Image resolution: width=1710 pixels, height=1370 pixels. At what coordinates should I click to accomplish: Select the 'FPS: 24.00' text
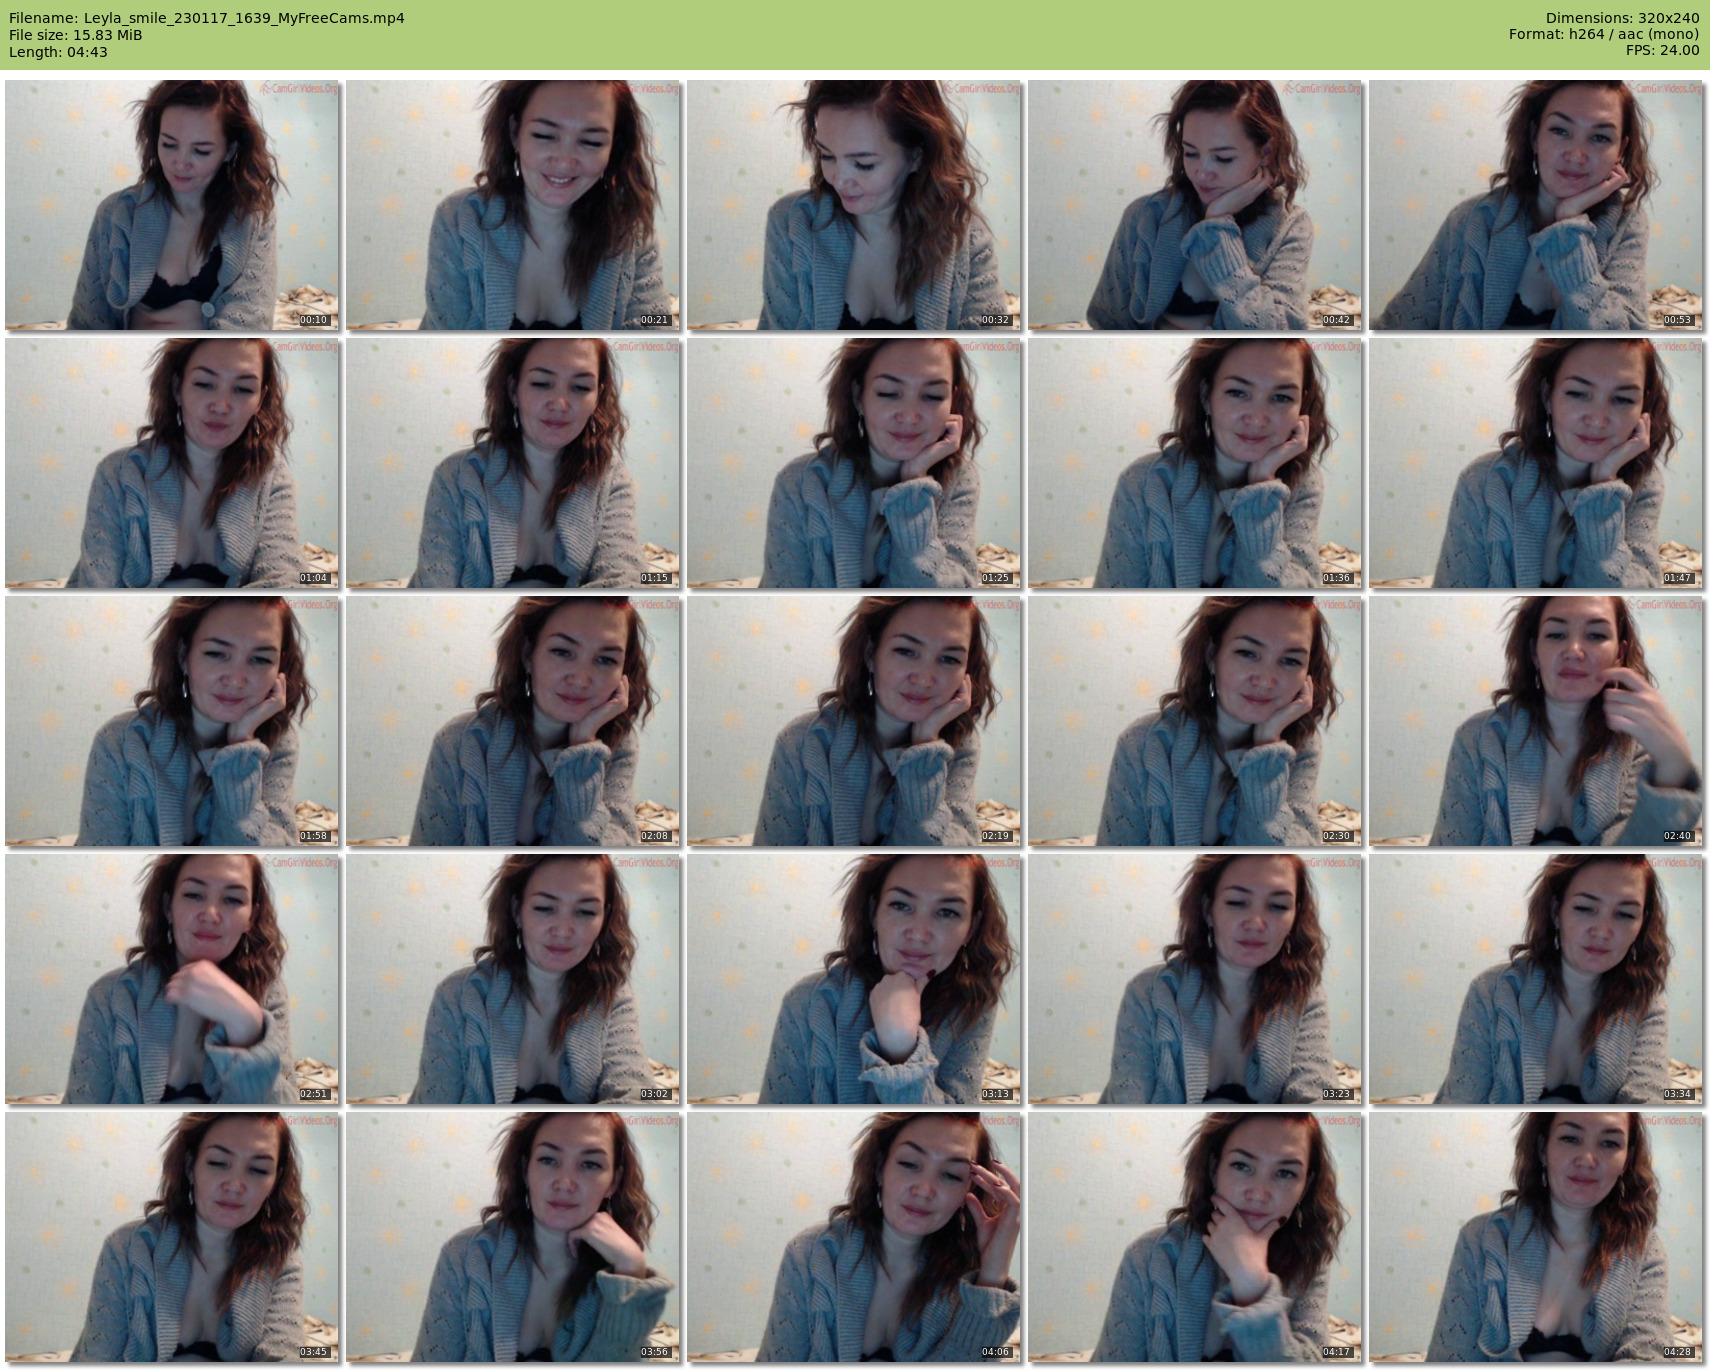(x=1663, y=50)
